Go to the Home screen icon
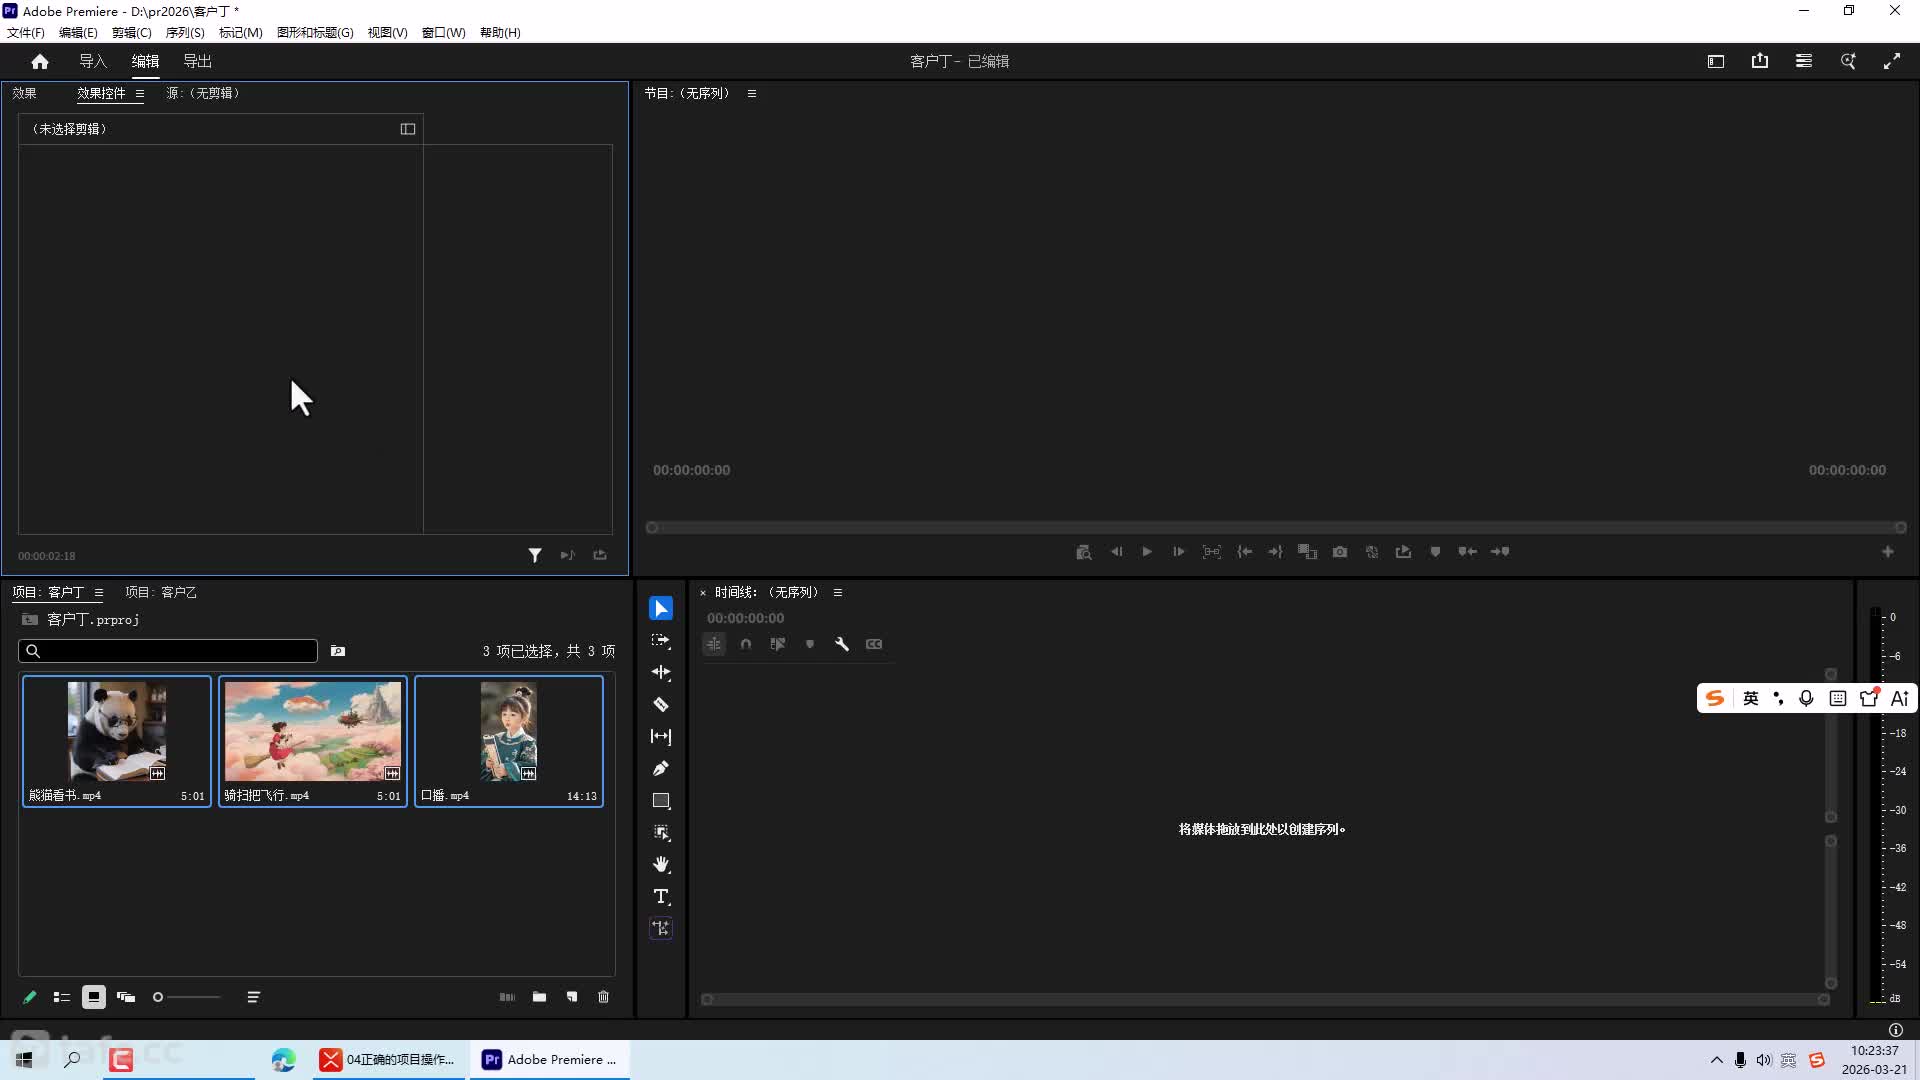This screenshot has height=1080, width=1920. (x=40, y=61)
